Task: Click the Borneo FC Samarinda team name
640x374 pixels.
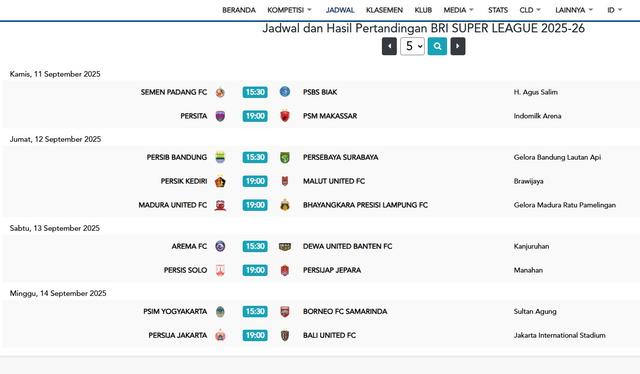Action: (345, 312)
